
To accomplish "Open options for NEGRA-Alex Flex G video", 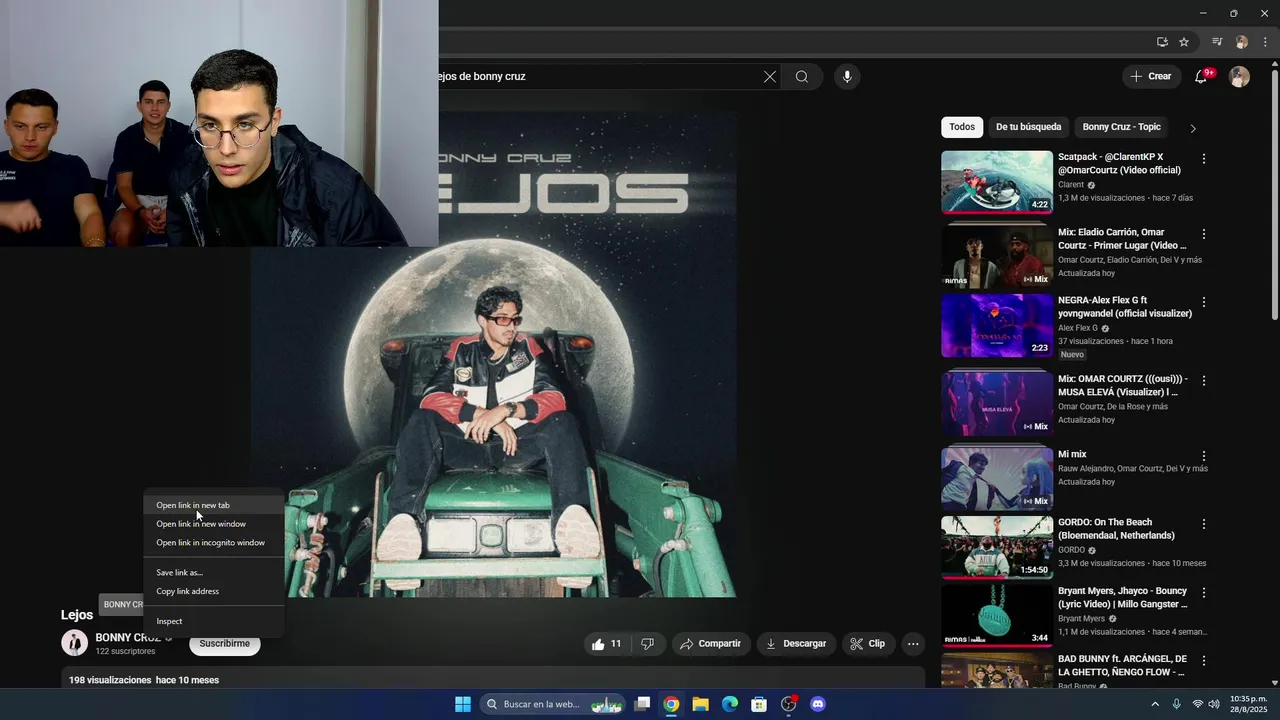I will pos(1204,302).
